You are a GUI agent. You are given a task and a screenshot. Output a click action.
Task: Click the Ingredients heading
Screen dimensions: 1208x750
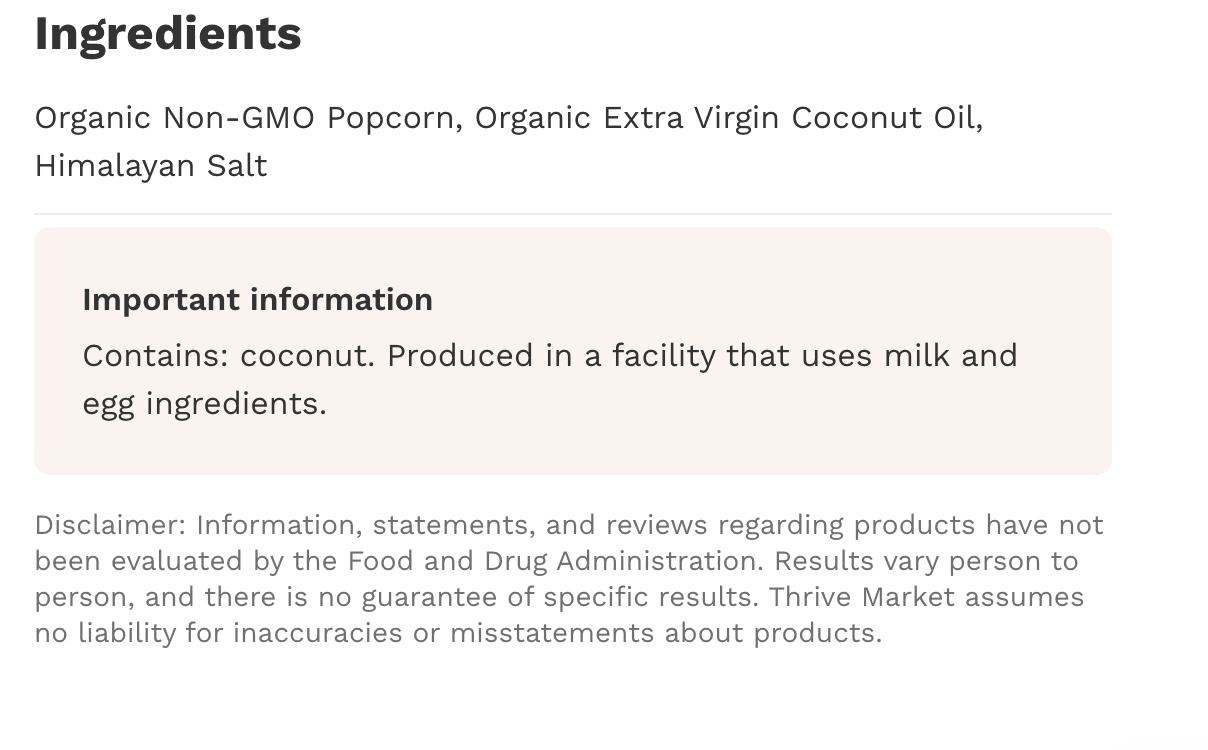pos(168,34)
